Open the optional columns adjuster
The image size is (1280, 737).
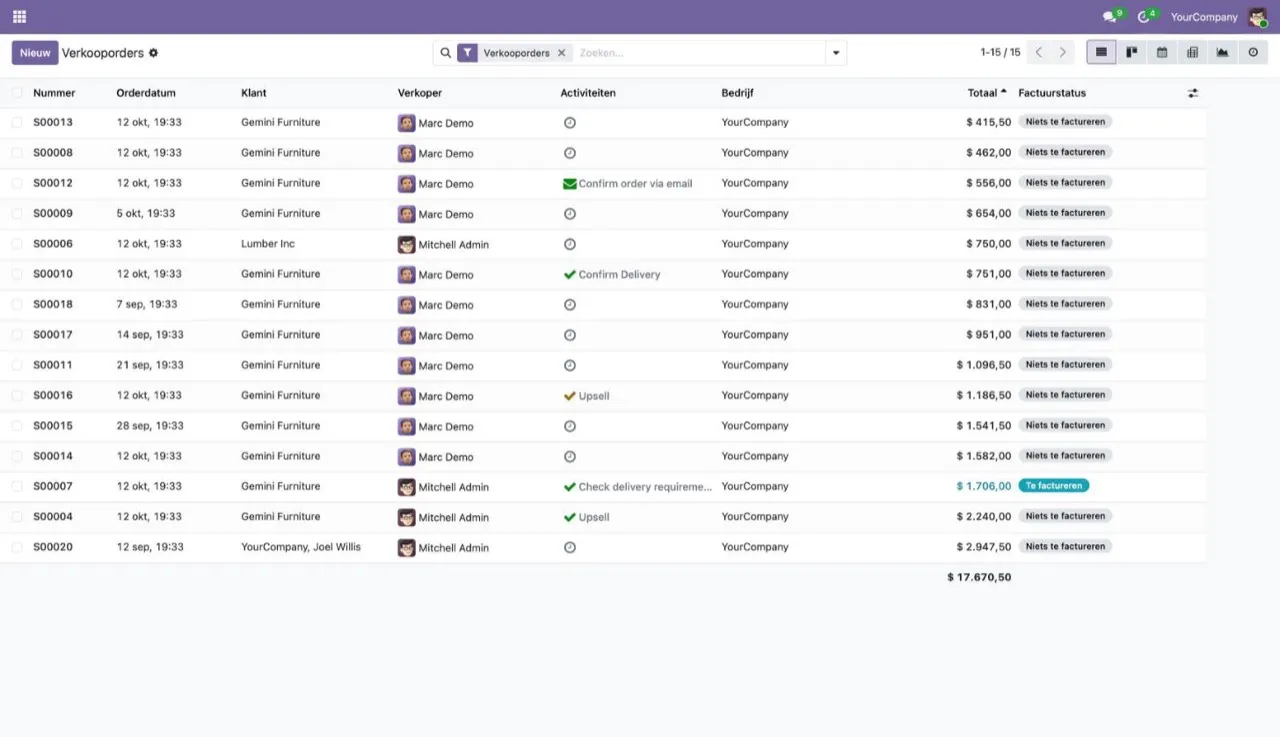coord(1193,93)
